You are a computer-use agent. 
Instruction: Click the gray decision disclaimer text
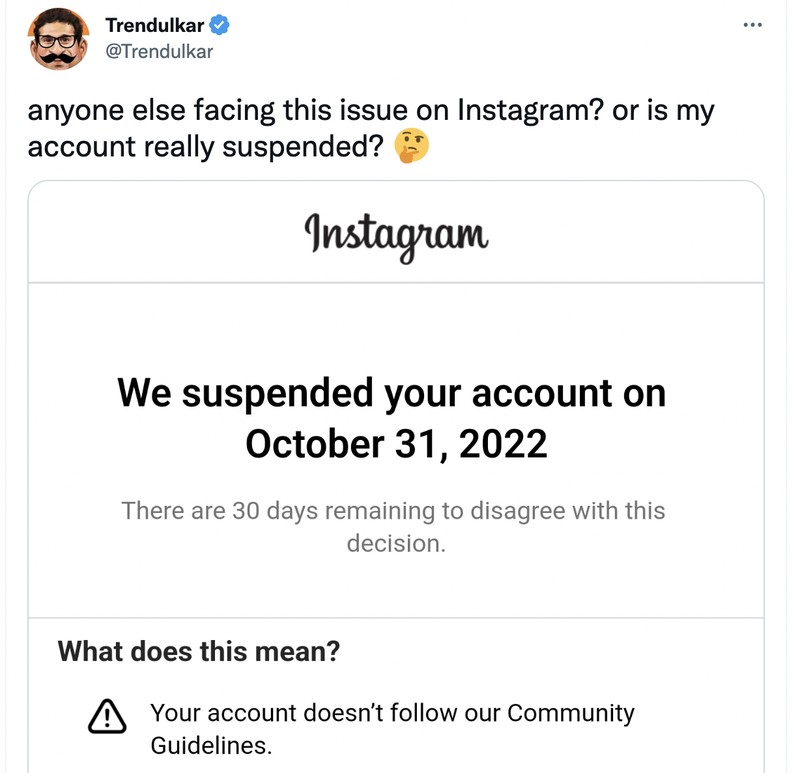[396, 524]
